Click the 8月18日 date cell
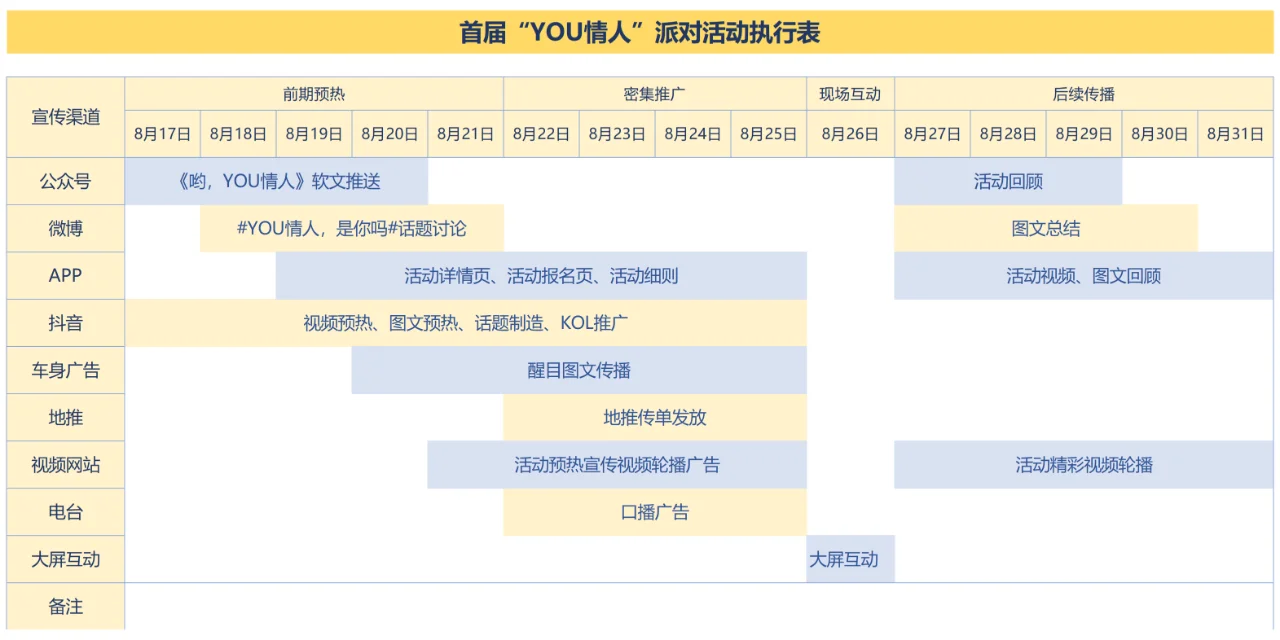The width and height of the screenshot is (1280, 640). (238, 134)
